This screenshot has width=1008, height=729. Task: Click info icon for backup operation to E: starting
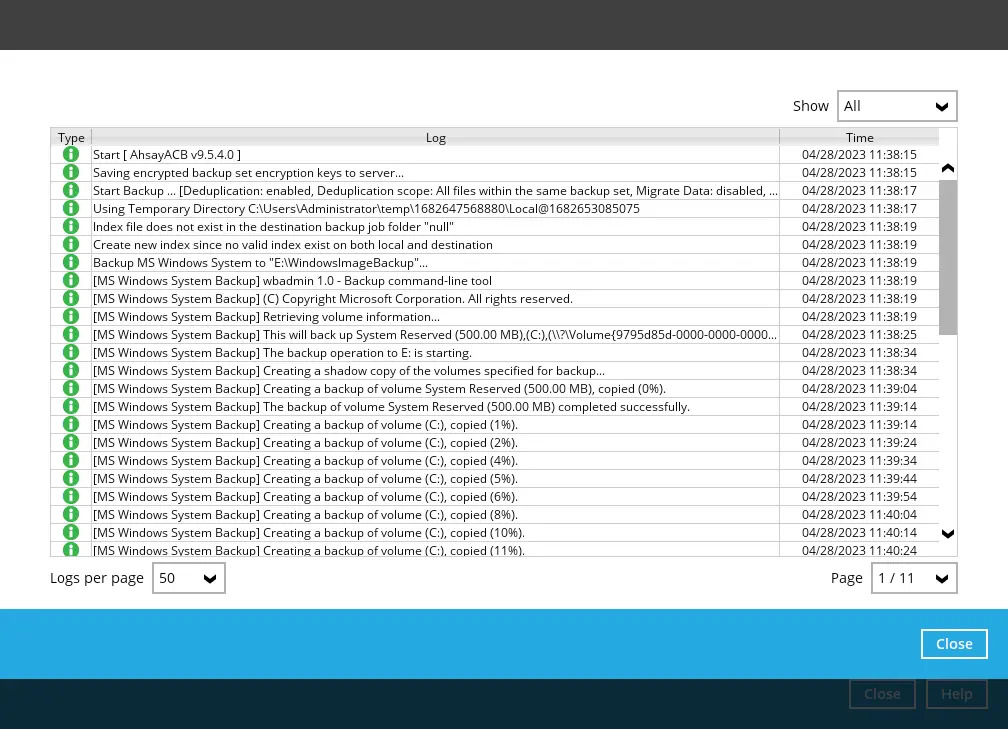[x=71, y=353]
